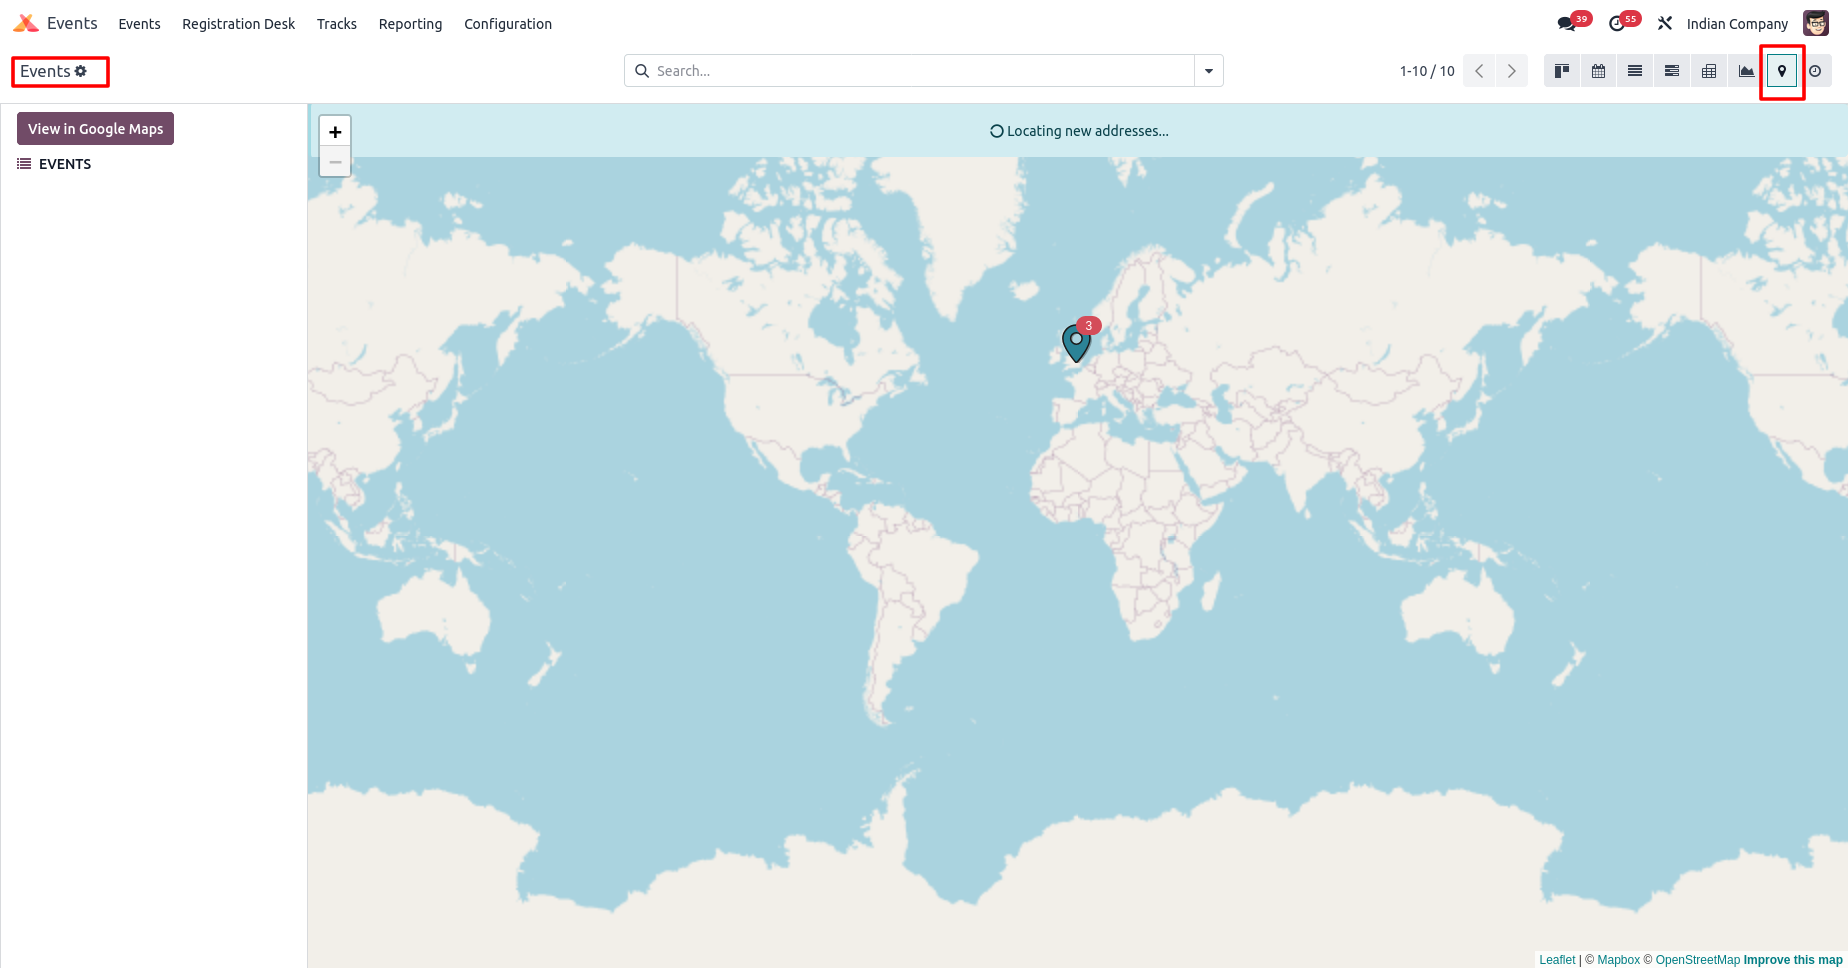The image size is (1848, 968).
Task: Open the OpenStreetMap attribution link
Action: pyautogui.click(x=1697, y=960)
